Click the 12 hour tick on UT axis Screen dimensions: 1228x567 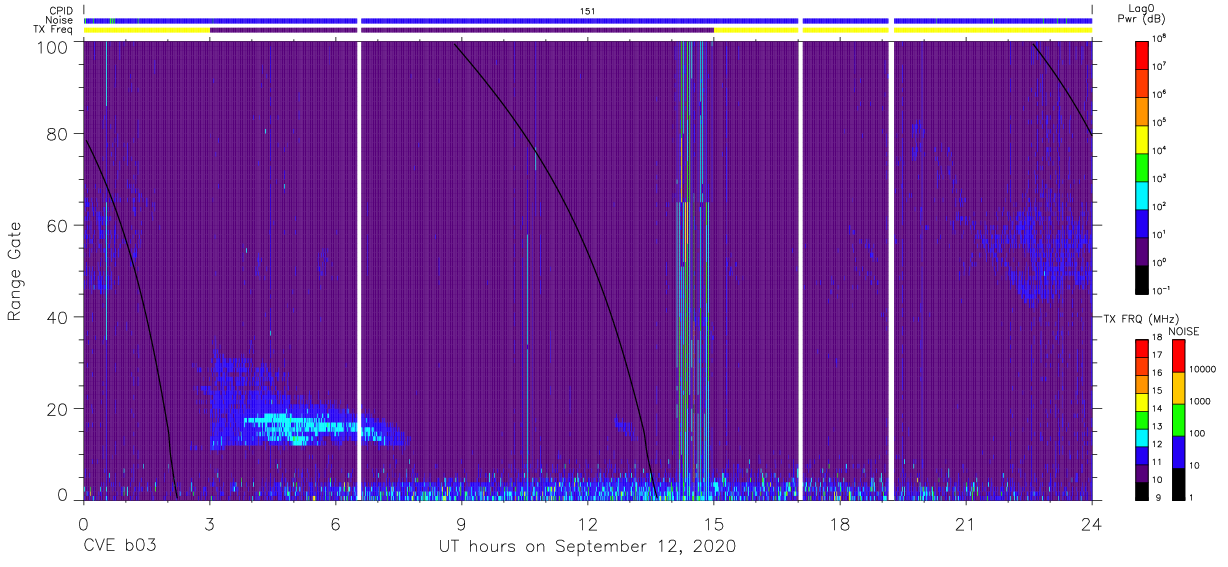tap(588, 523)
